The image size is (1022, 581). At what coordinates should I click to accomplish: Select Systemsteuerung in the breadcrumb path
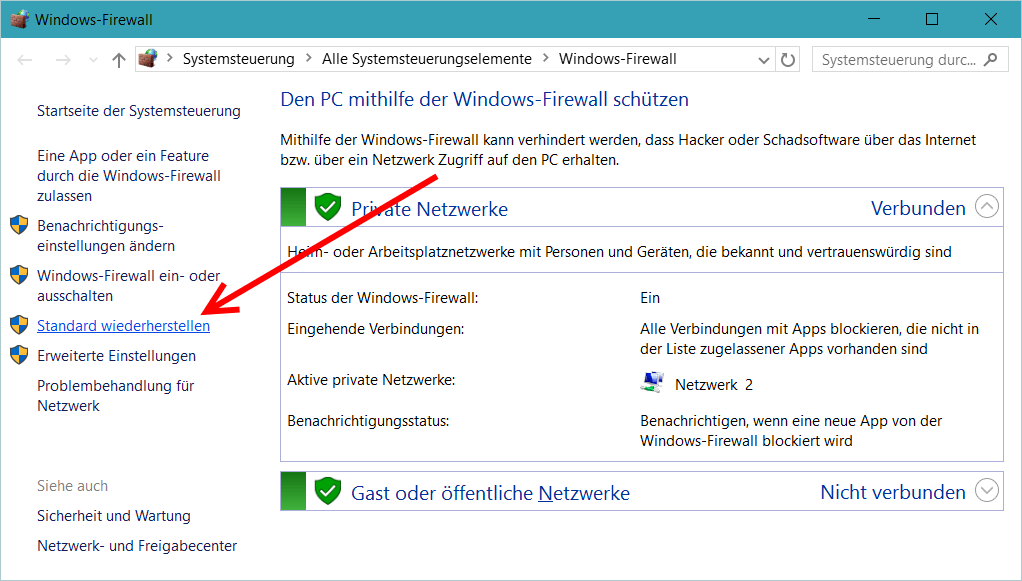pyautogui.click(x=239, y=59)
